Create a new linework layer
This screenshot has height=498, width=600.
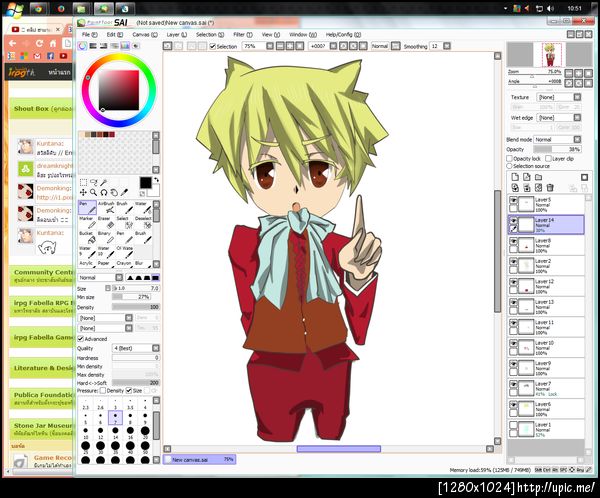pos(527,177)
